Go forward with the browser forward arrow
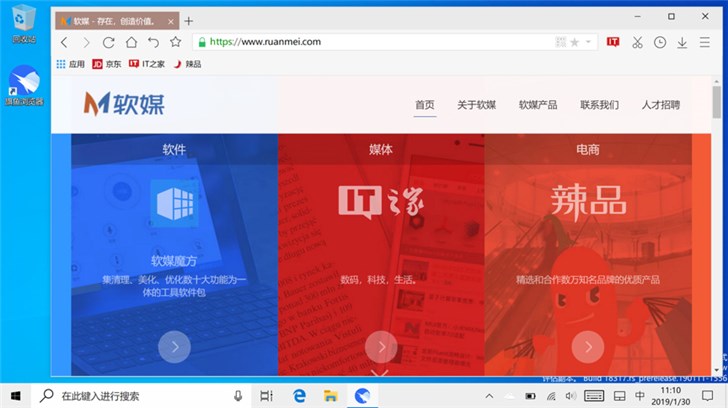728x408 pixels. click(x=86, y=42)
